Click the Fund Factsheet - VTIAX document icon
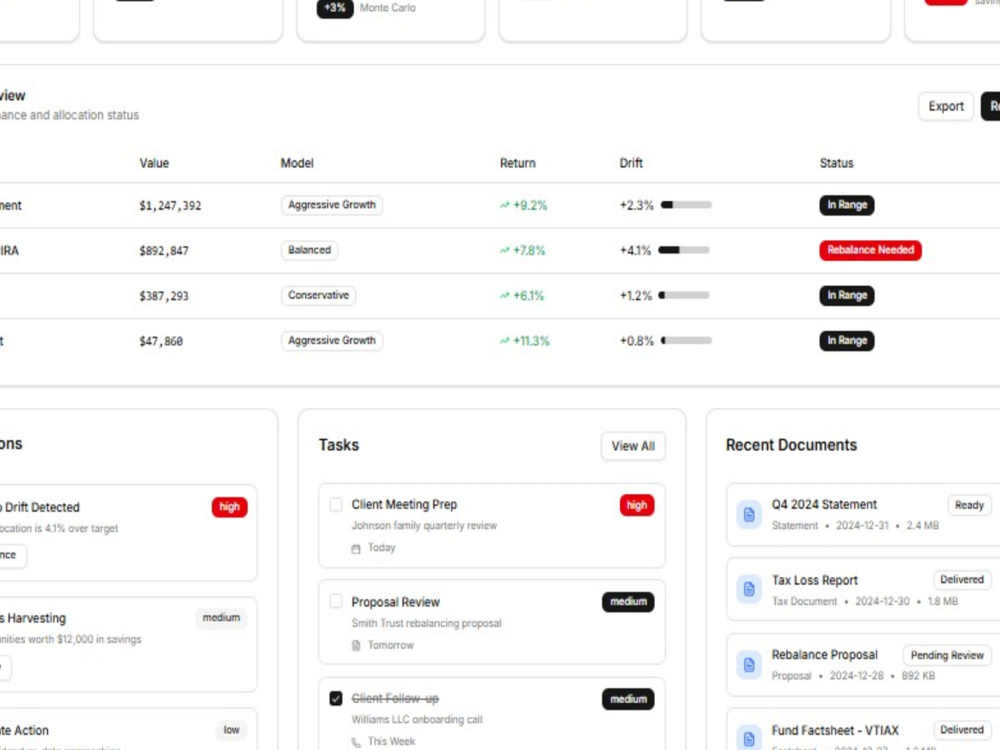 tap(749, 739)
